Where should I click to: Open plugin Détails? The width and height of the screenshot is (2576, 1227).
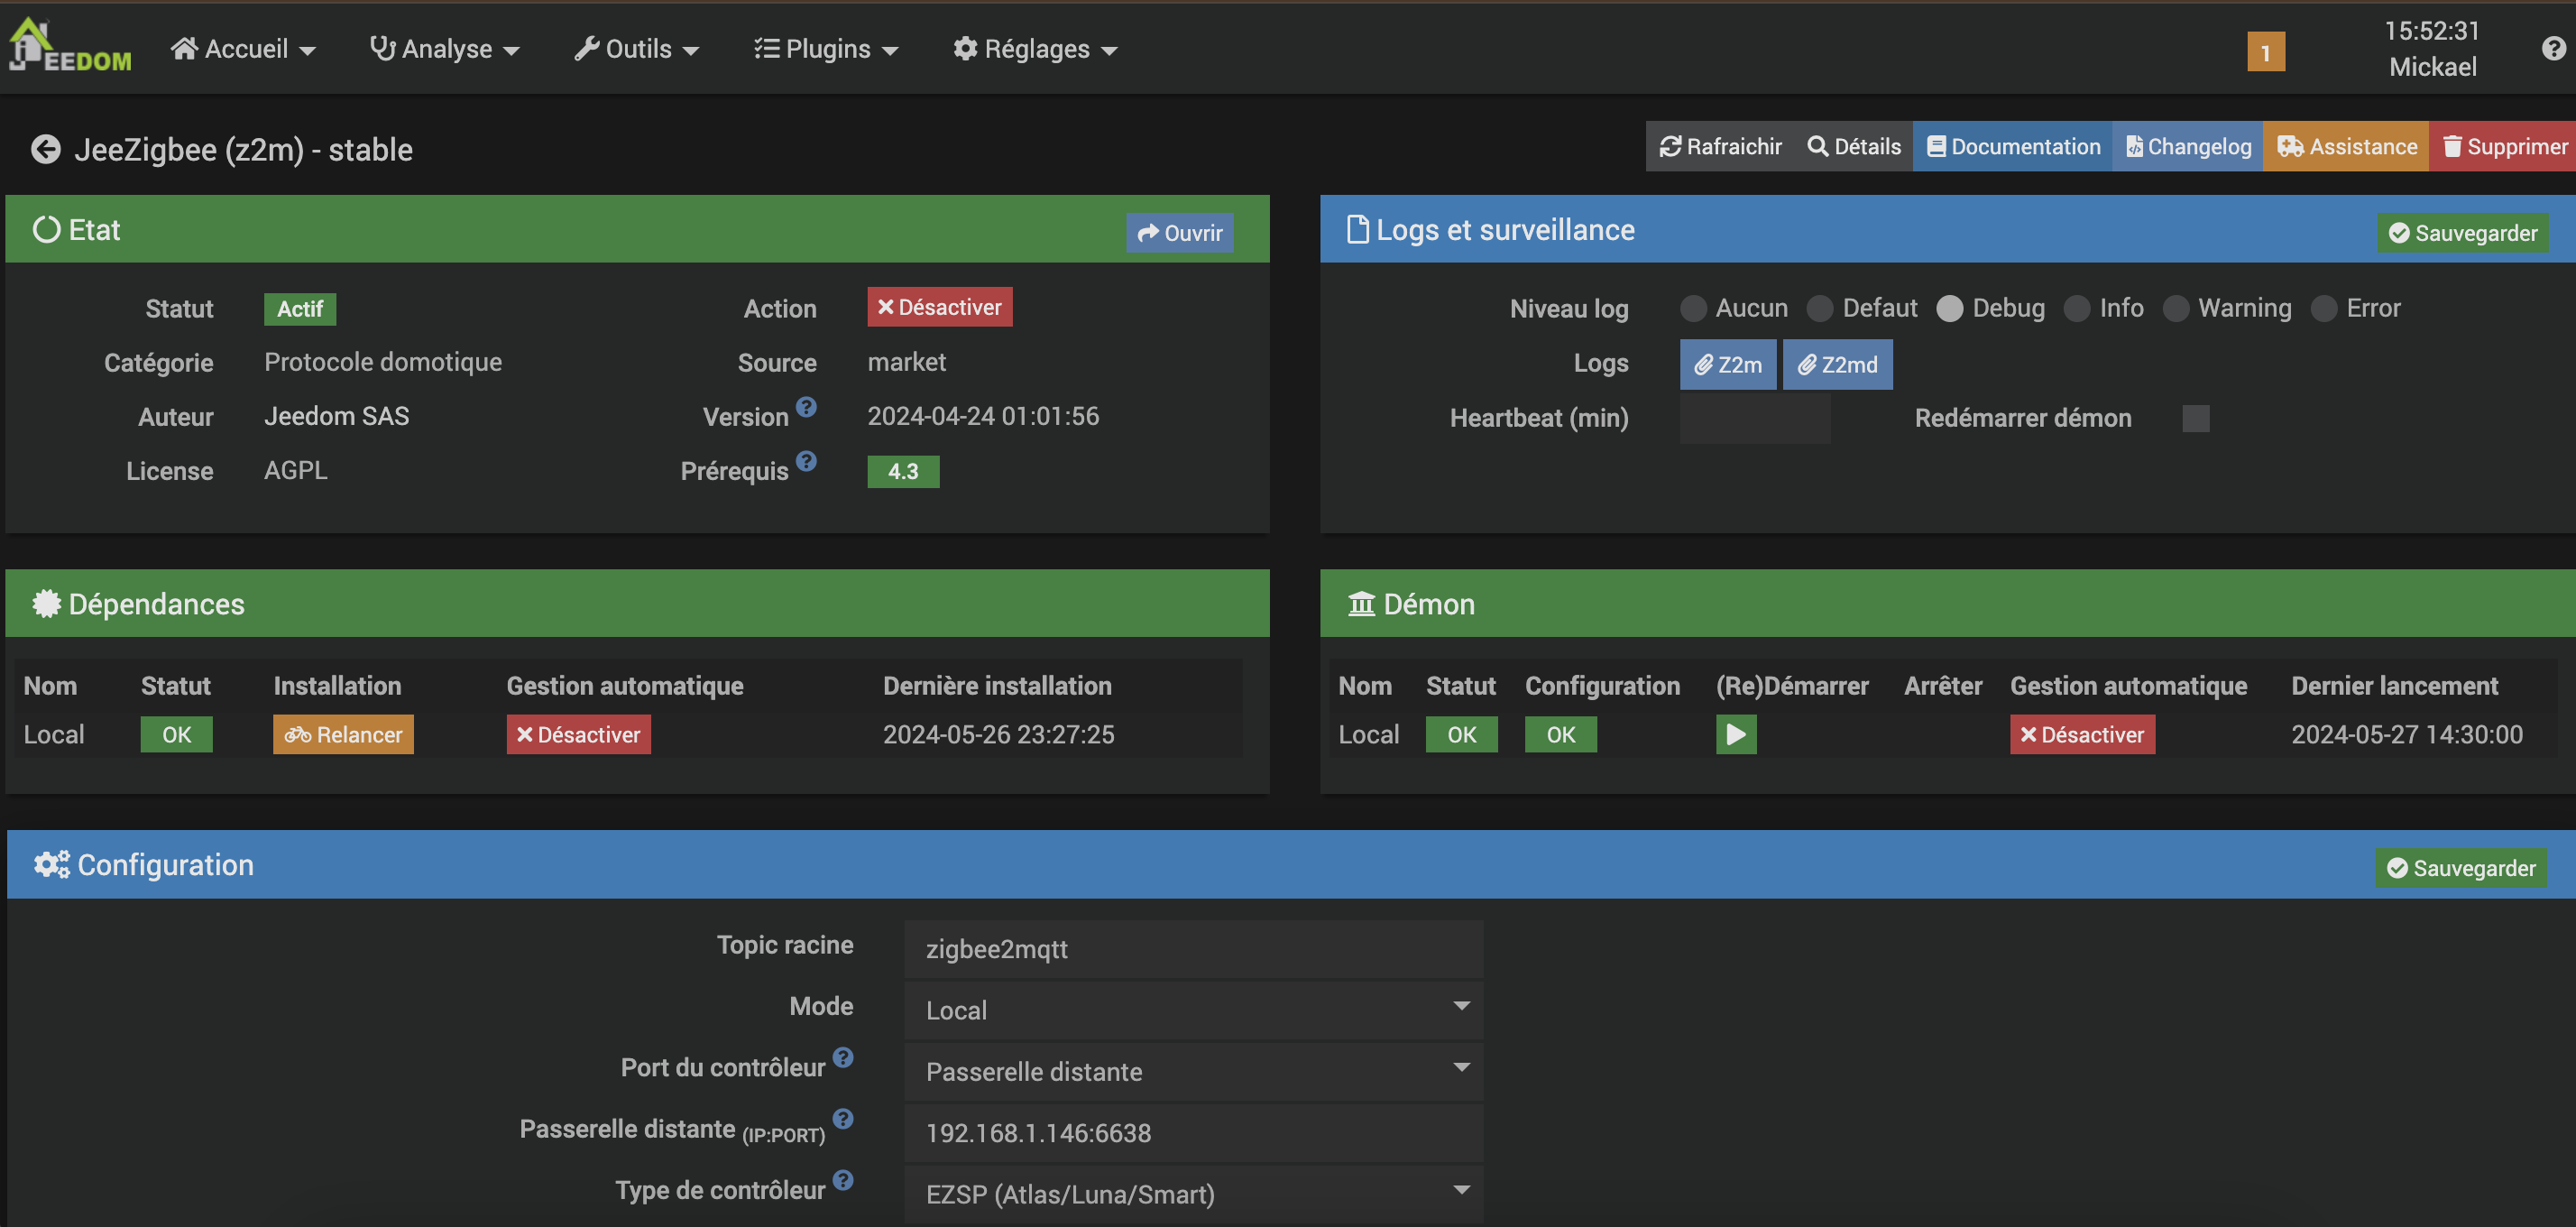[1853, 147]
